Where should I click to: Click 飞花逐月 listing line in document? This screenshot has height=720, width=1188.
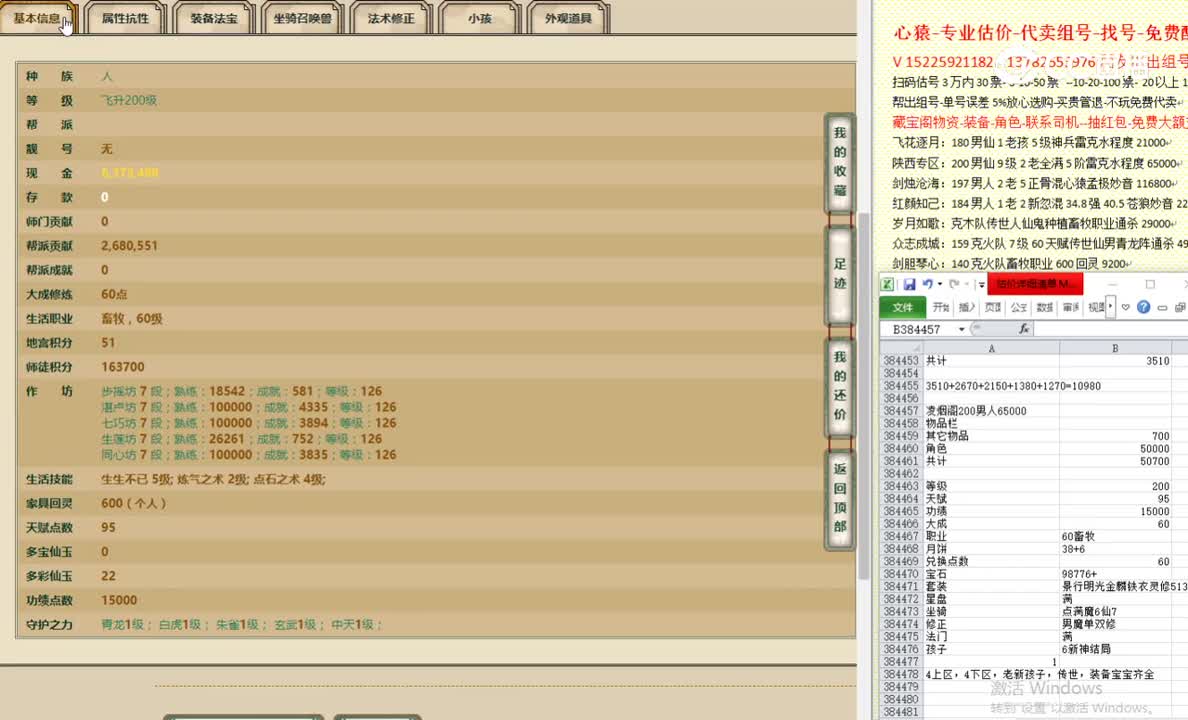click(1032, 142)
